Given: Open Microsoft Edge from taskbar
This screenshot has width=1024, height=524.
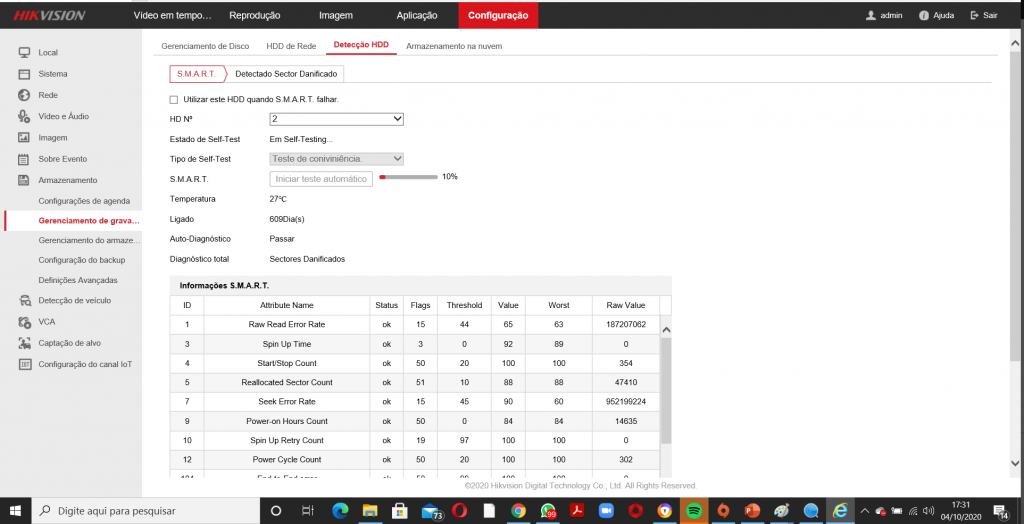Looking at the screenshot, I should point(340,510).
